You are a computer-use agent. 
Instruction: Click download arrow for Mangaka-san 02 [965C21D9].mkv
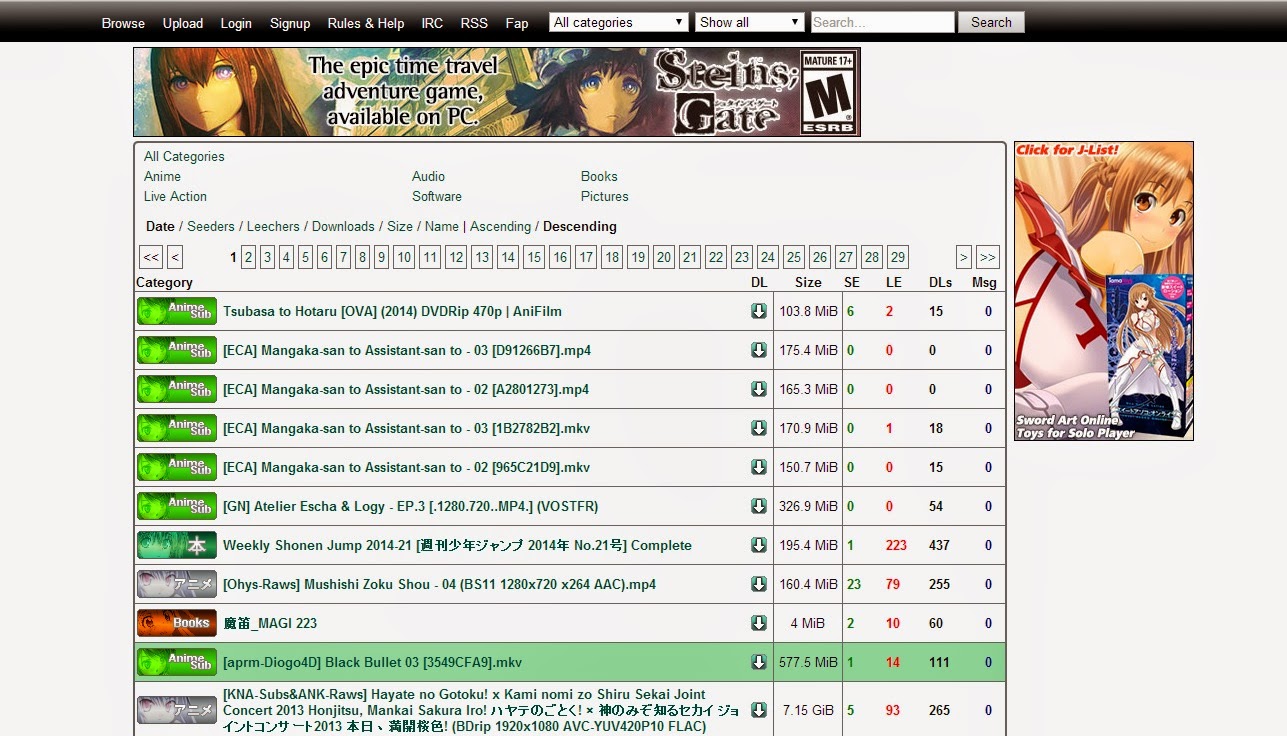pos(759,467)
